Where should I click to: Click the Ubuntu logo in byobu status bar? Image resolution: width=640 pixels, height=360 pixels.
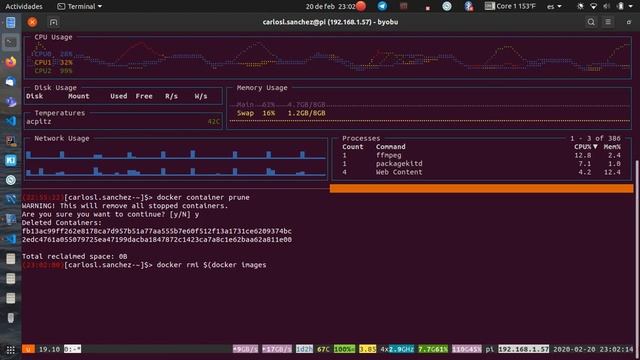[x=28, y=349]
